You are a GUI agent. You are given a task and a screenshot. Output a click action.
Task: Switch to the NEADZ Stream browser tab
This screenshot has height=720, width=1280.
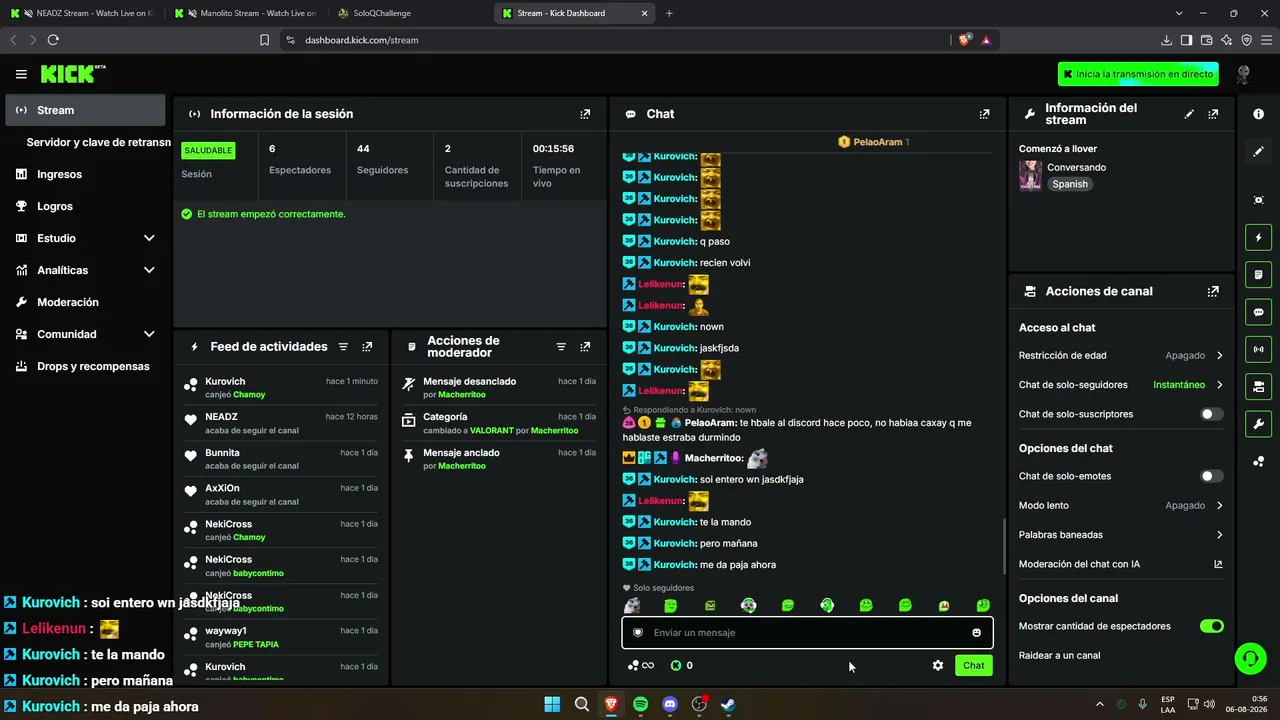[82, 13]
